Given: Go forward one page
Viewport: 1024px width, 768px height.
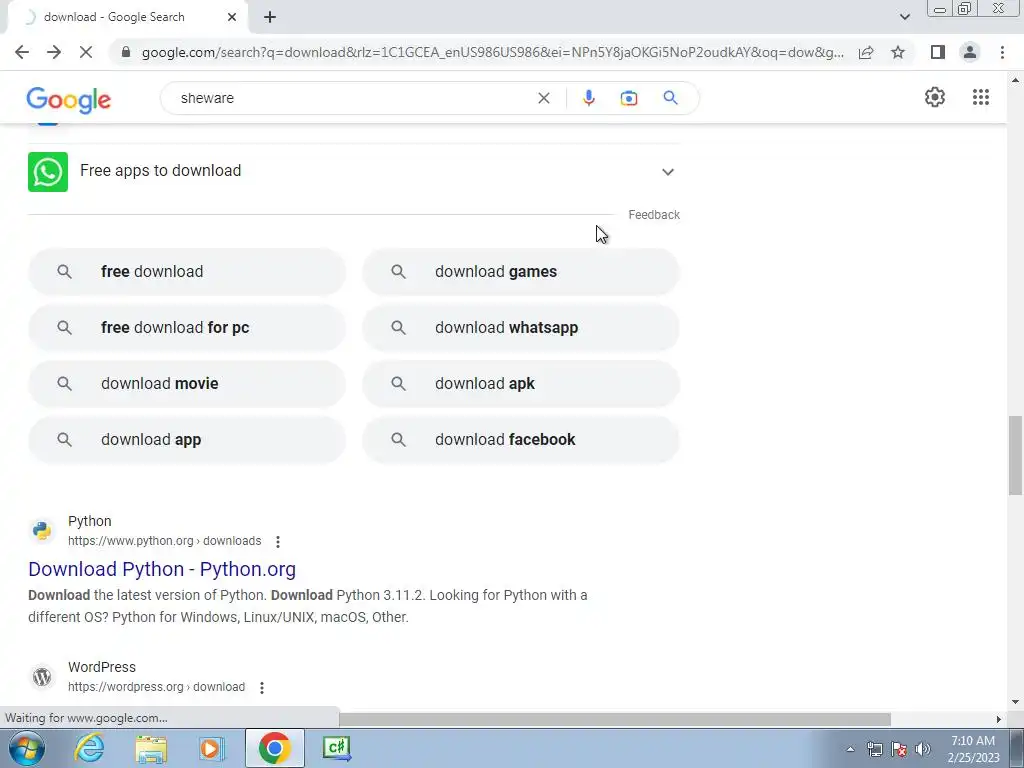Looking at the screenshot, I should (x=54, y=52).
